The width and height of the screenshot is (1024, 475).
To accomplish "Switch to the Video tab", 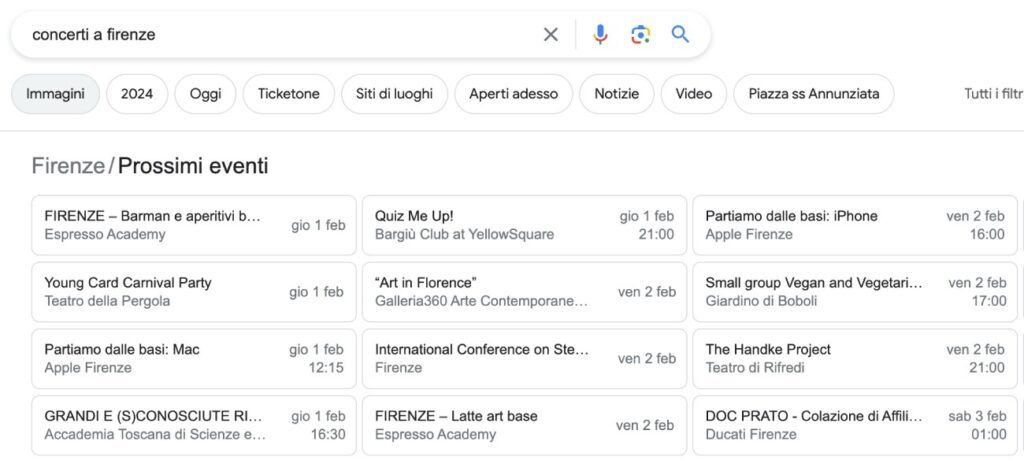I will click(x=694, y=94).
